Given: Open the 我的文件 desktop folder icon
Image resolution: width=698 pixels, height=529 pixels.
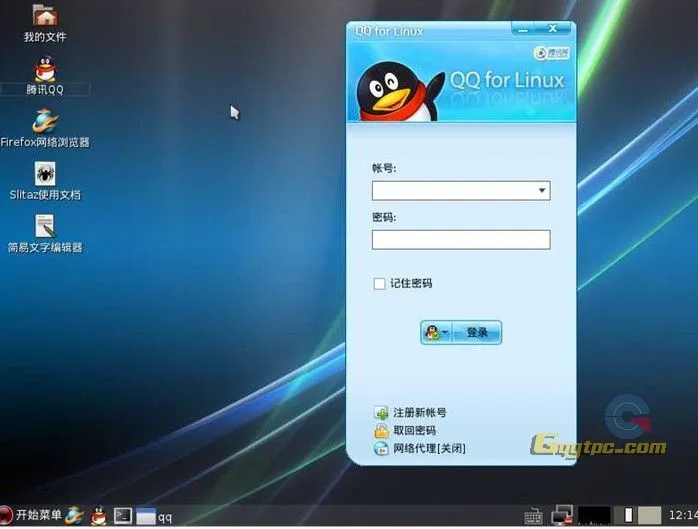Looking at the screenshot, I should click(x=45, y=14).
